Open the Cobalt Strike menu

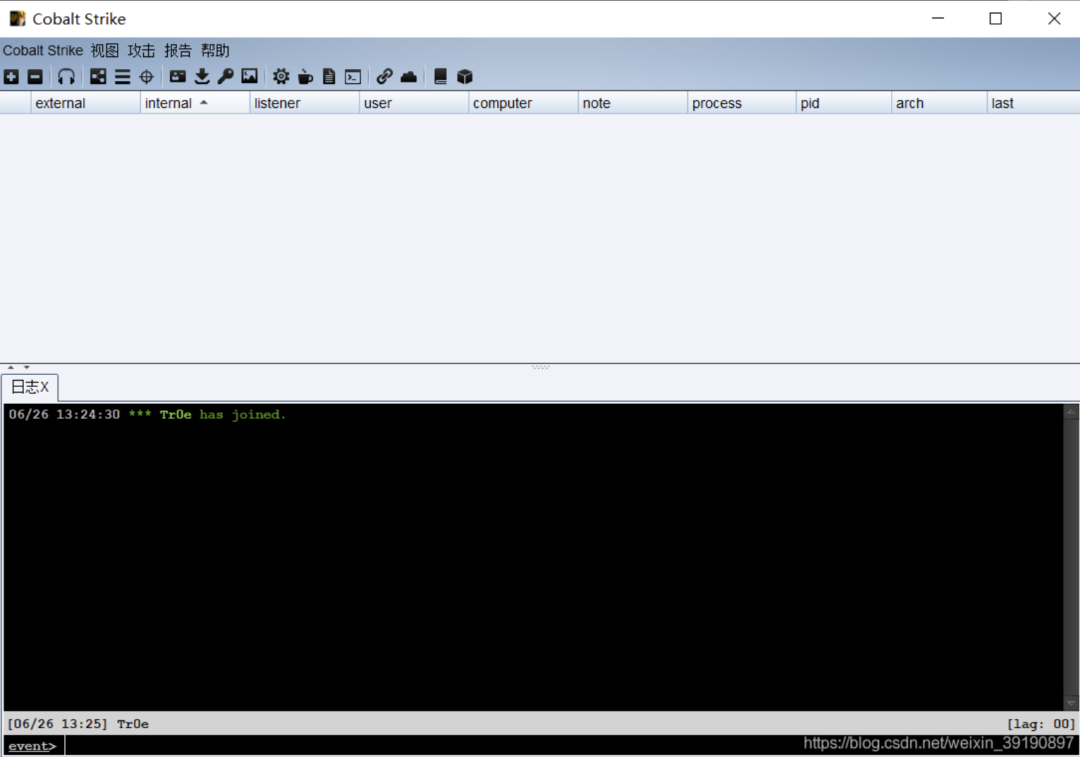pos(43,50)
